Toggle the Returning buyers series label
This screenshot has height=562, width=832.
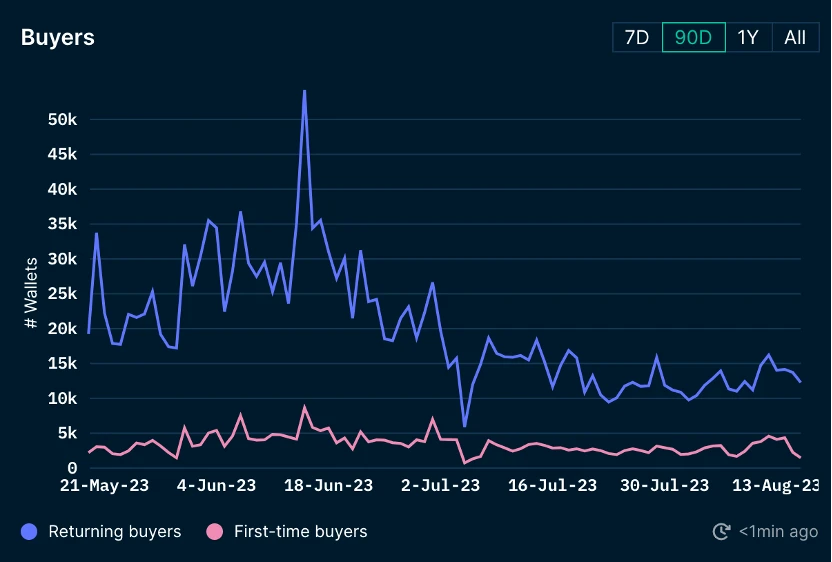[114, 532]
